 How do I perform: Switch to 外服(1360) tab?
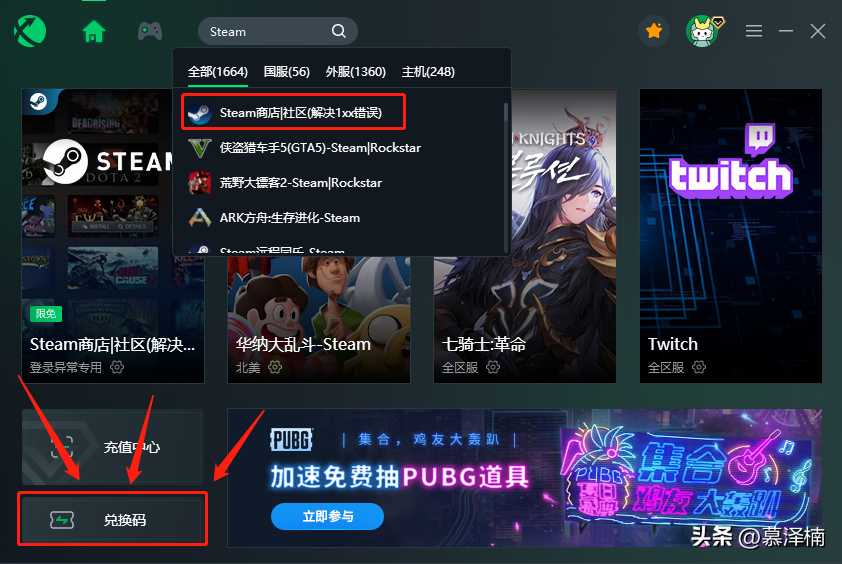355,71
